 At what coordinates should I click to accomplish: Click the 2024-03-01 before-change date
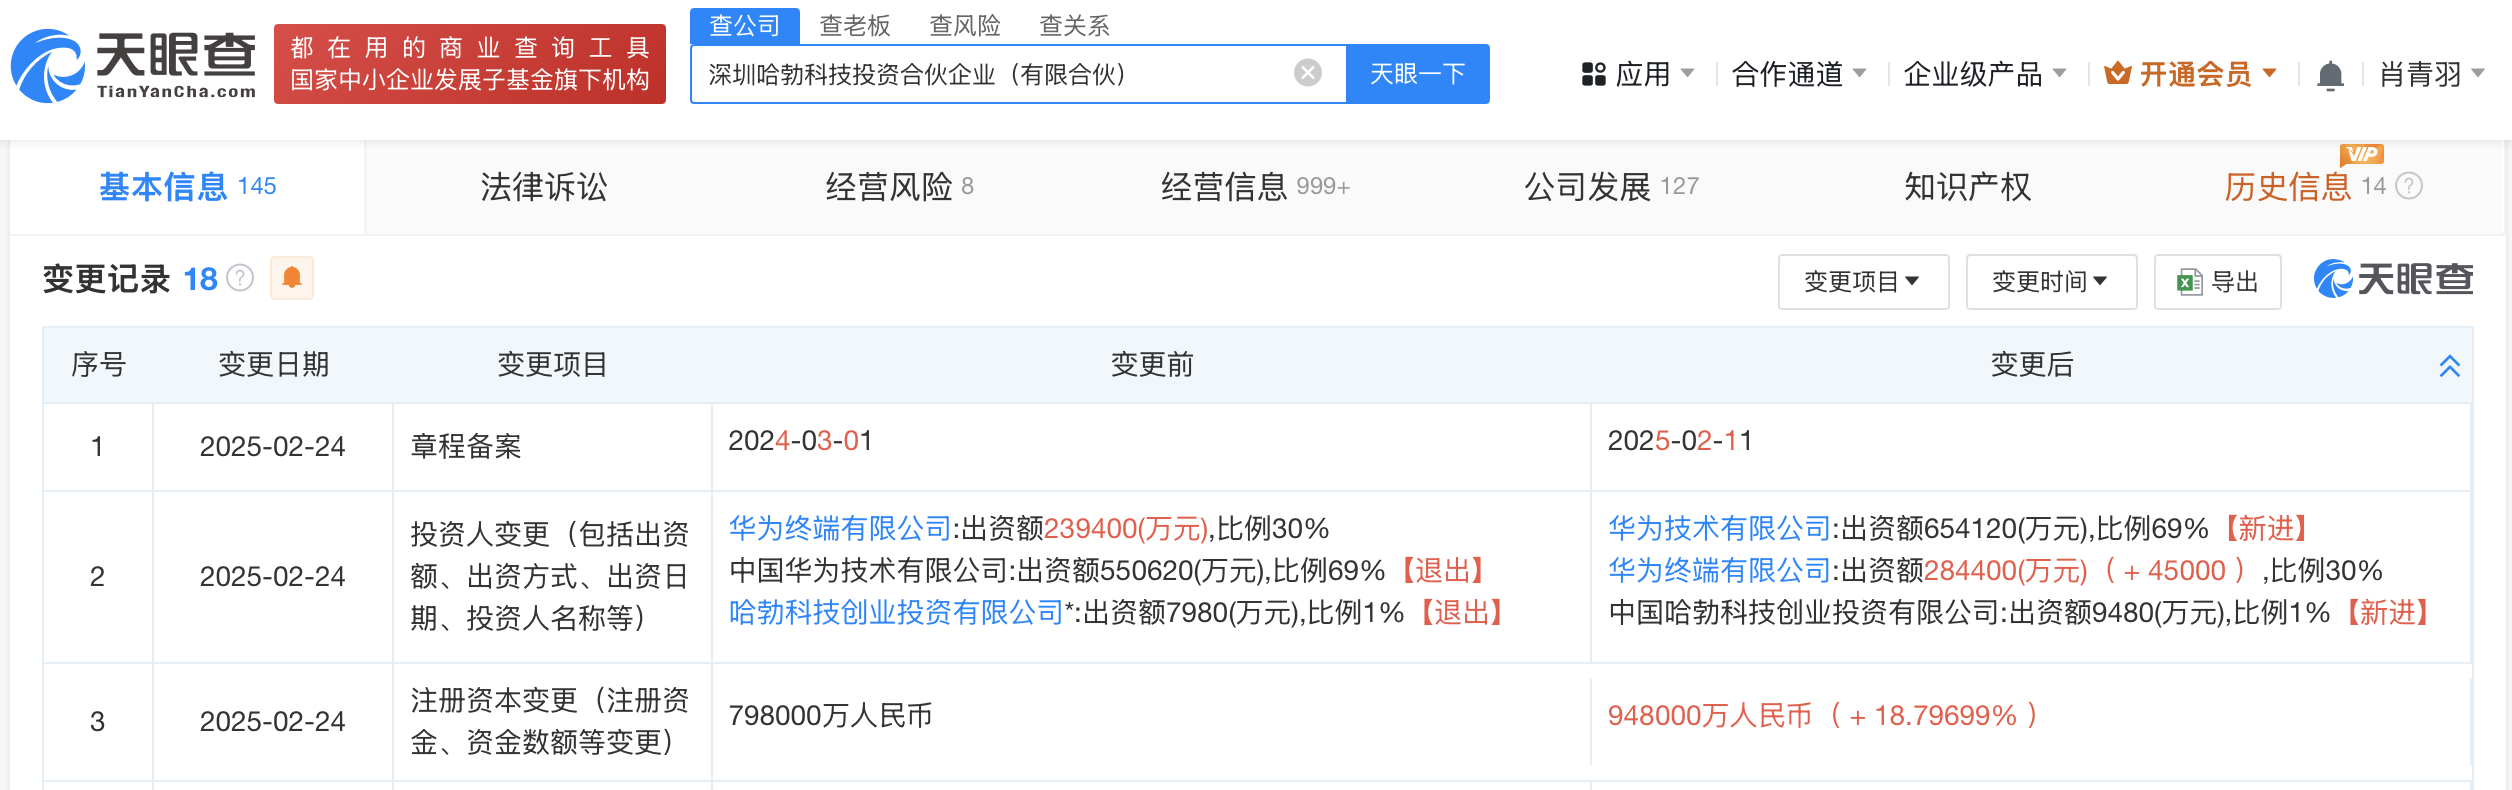pos(800,441)
